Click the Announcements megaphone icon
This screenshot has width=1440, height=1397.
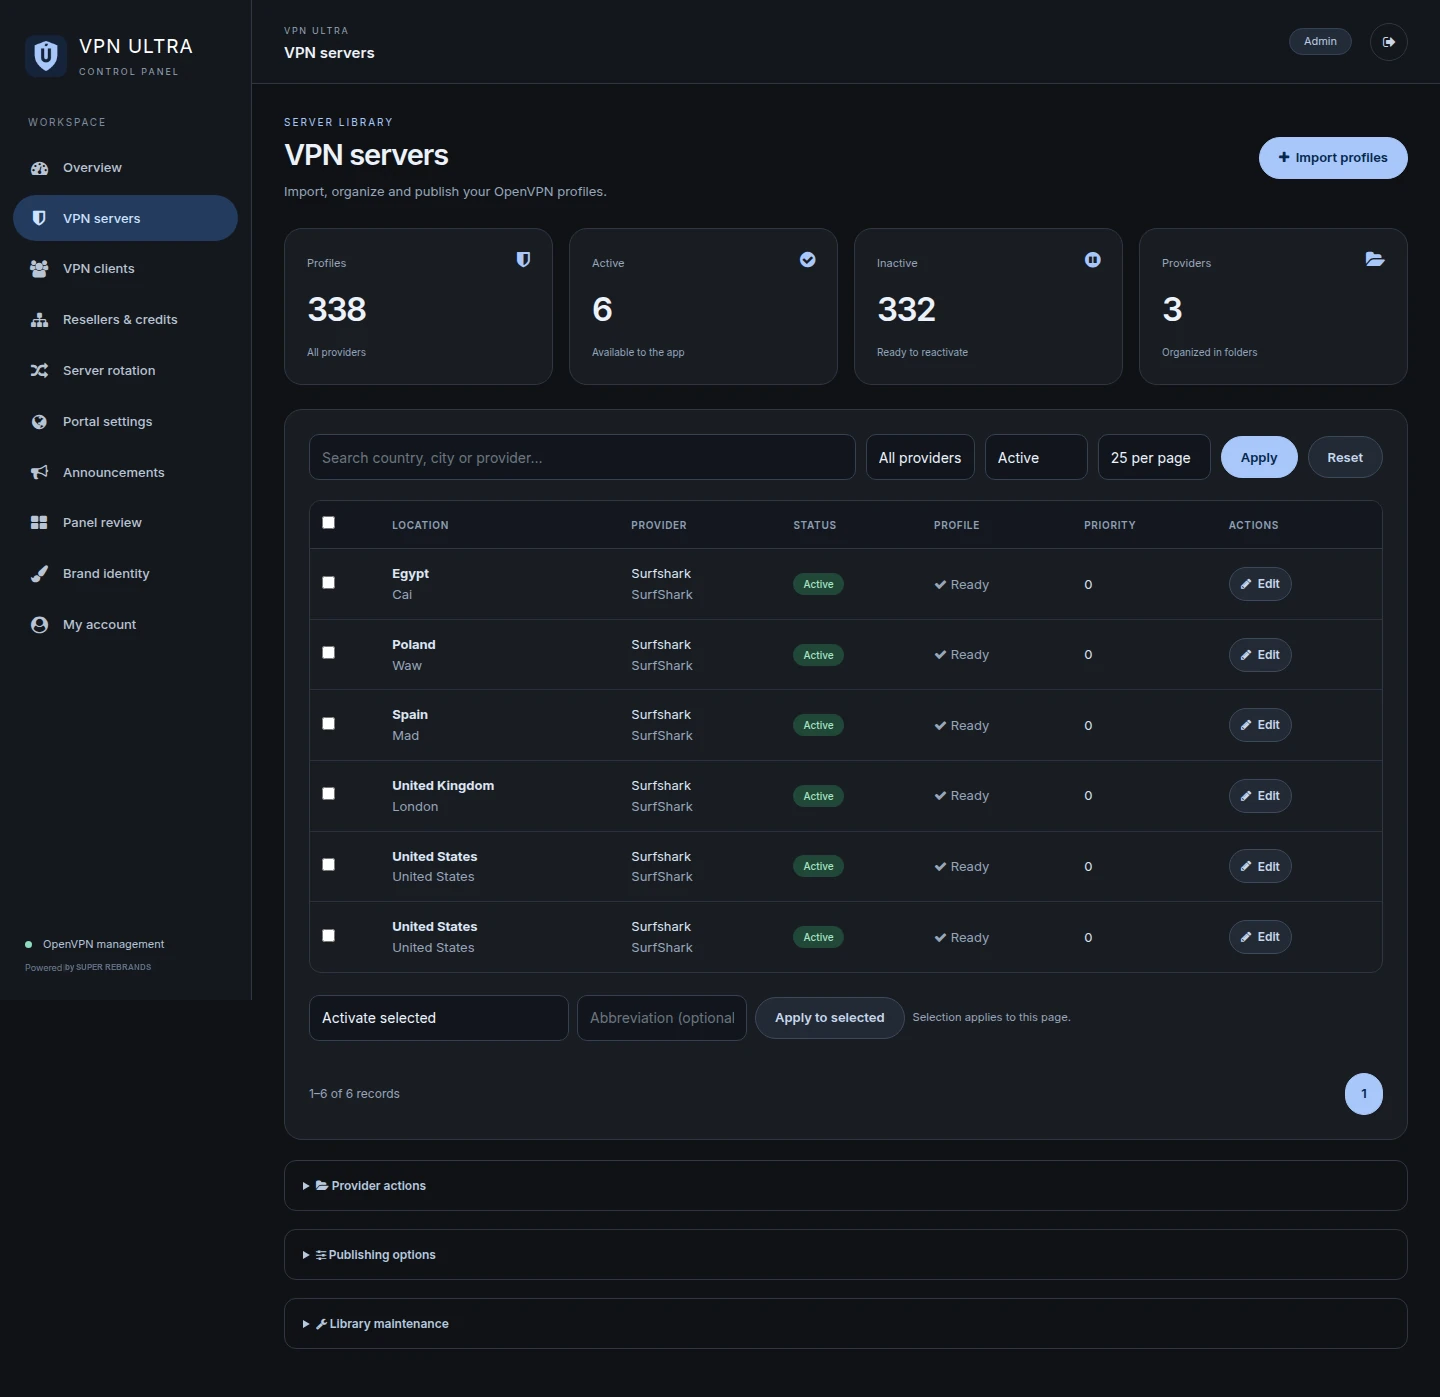(39, 473)
